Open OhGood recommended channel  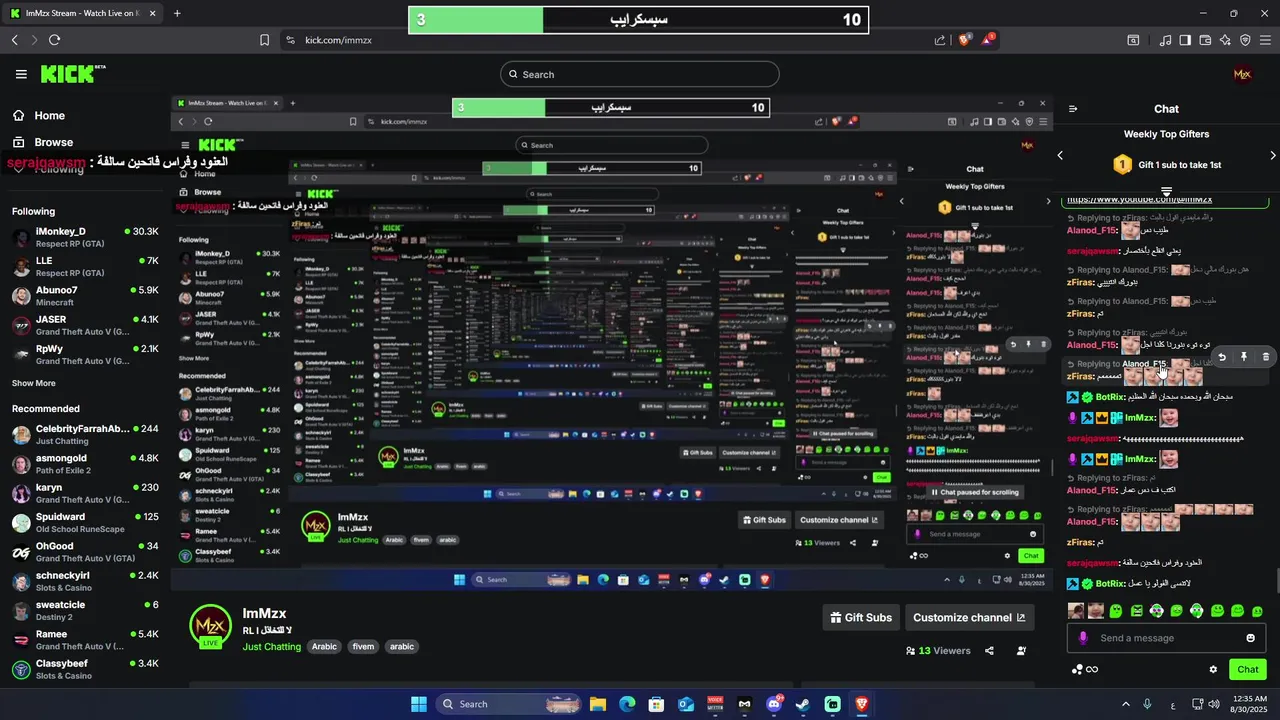[x=85, y=552]
